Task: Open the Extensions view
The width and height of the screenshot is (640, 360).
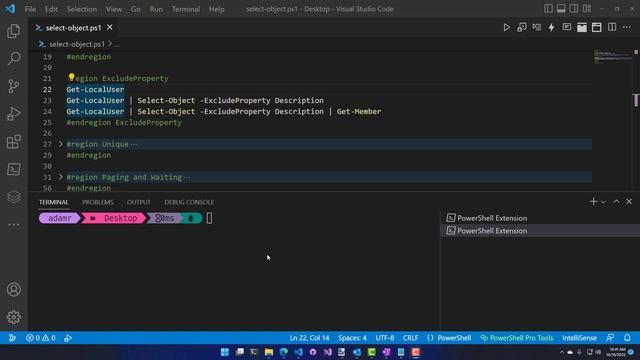Action: point(13,141)
